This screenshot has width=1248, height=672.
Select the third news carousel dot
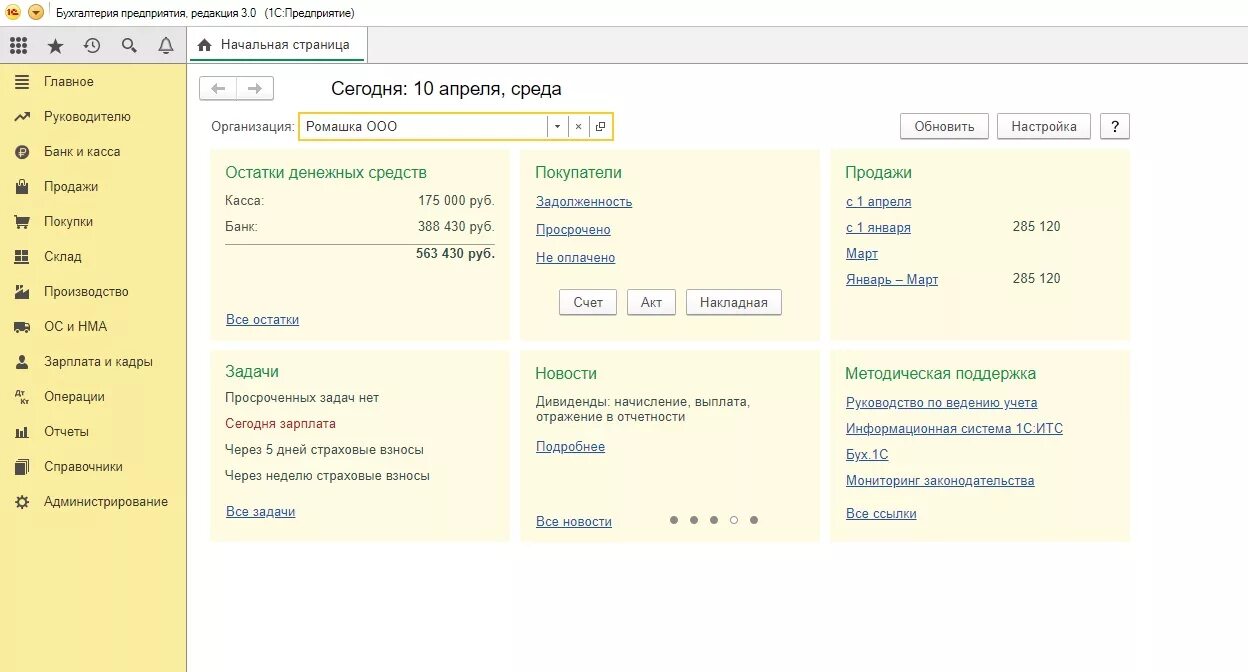click(x=714, y=520)
